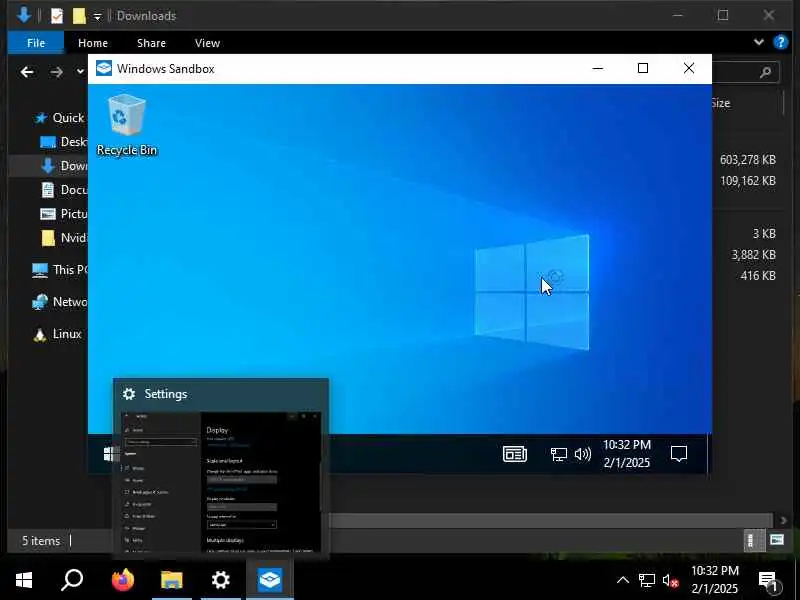Viewport: 800px width, 600px height.
Task: Select the file sized 603,278 KB
Action: [x=747, y=160]
